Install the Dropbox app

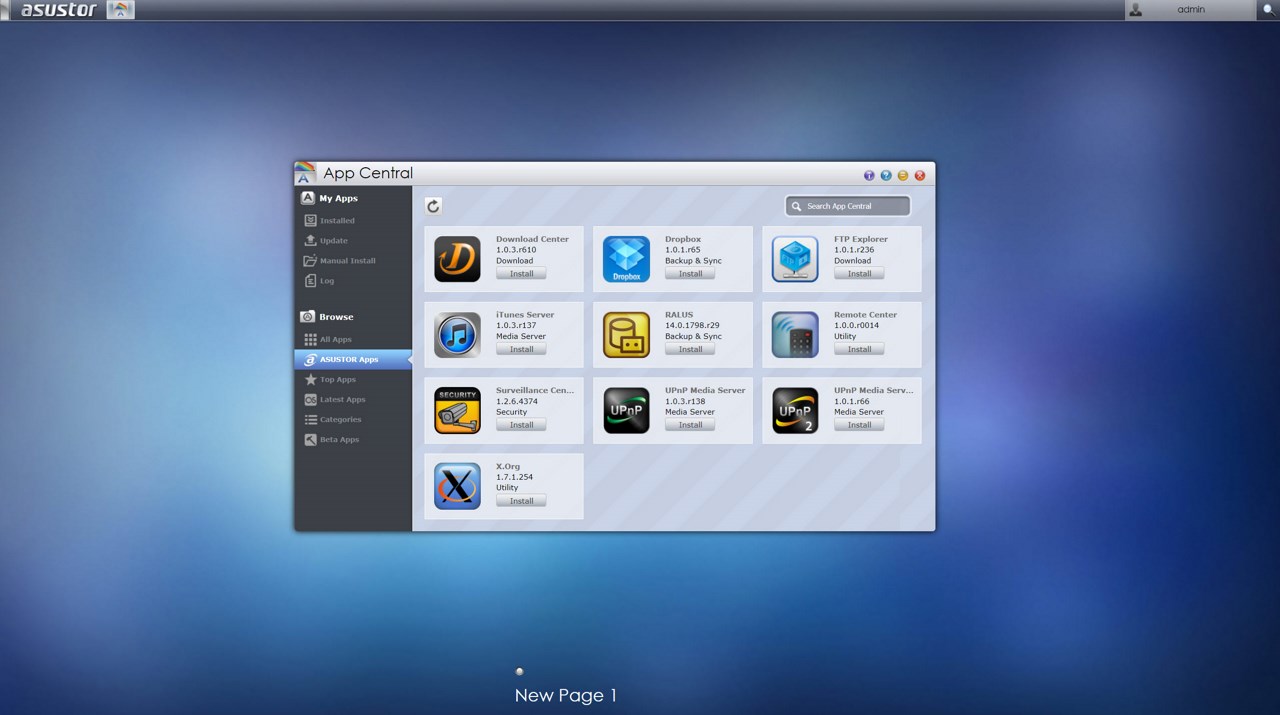coord(690,274)
